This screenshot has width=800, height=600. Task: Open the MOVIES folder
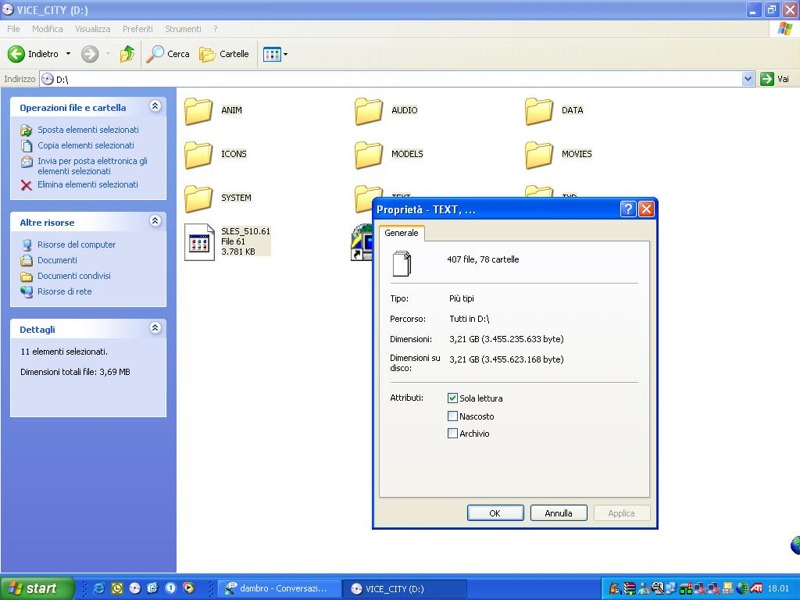click(x=539, y=155)
